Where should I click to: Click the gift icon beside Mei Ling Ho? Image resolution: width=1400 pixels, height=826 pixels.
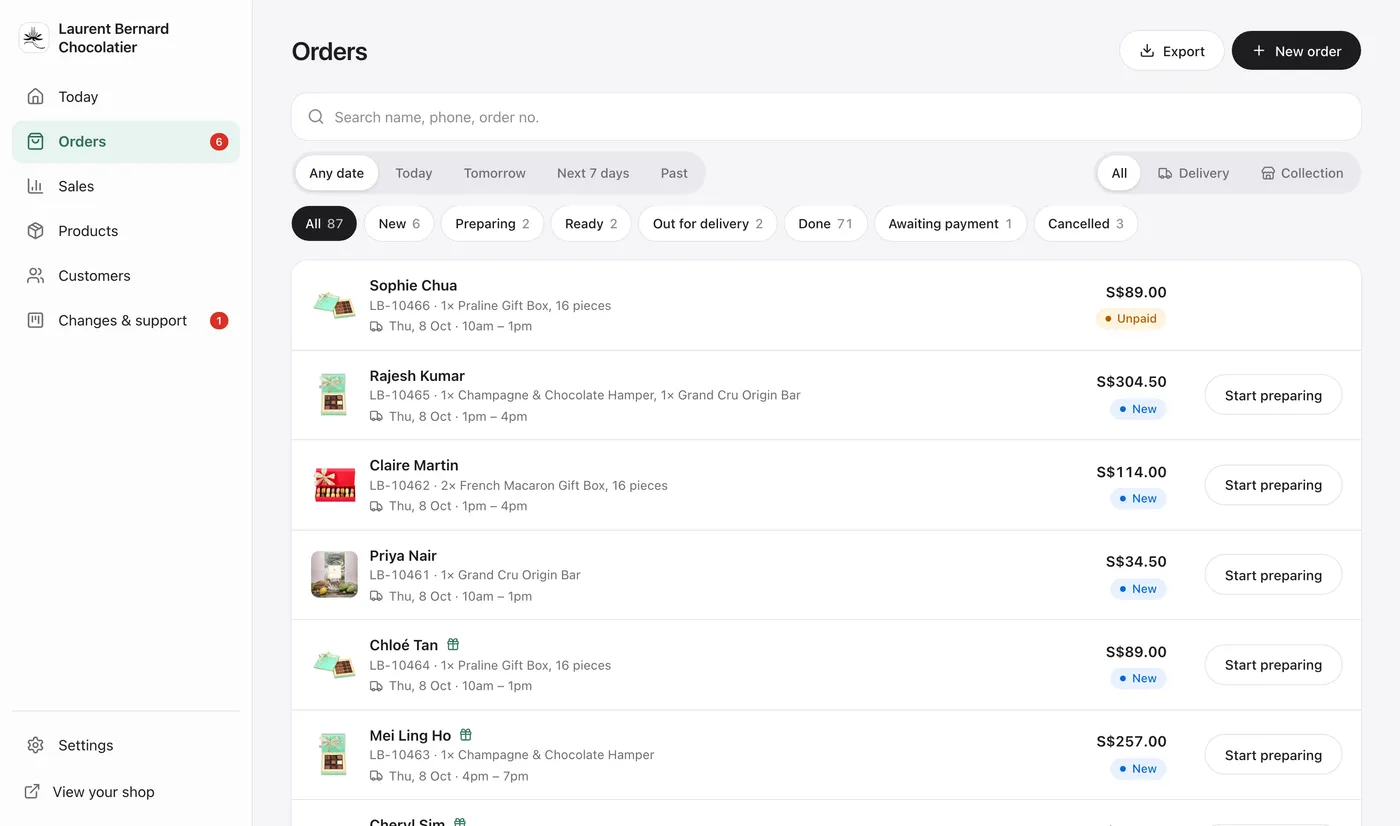coord(466,735)
